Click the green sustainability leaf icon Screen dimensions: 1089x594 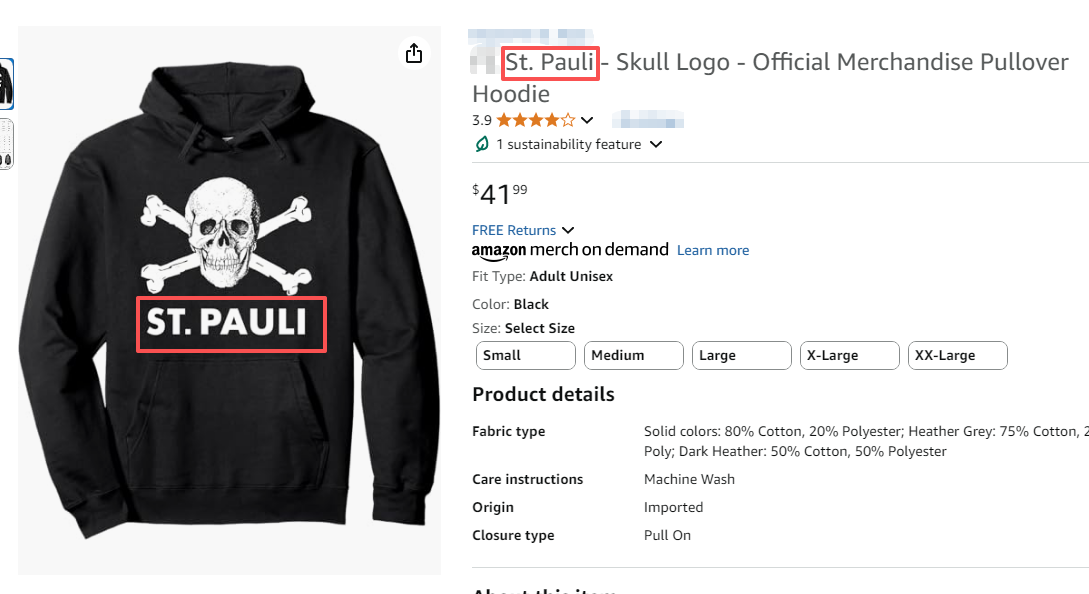[481, 144]
